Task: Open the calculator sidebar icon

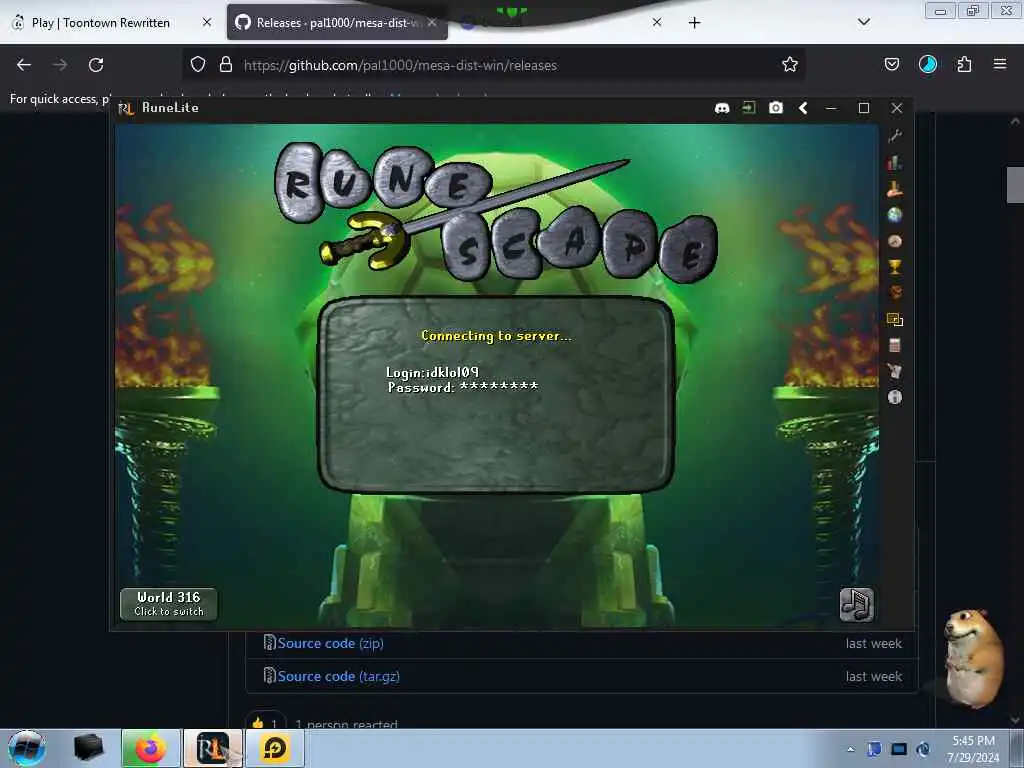Action: pos(895,345)
